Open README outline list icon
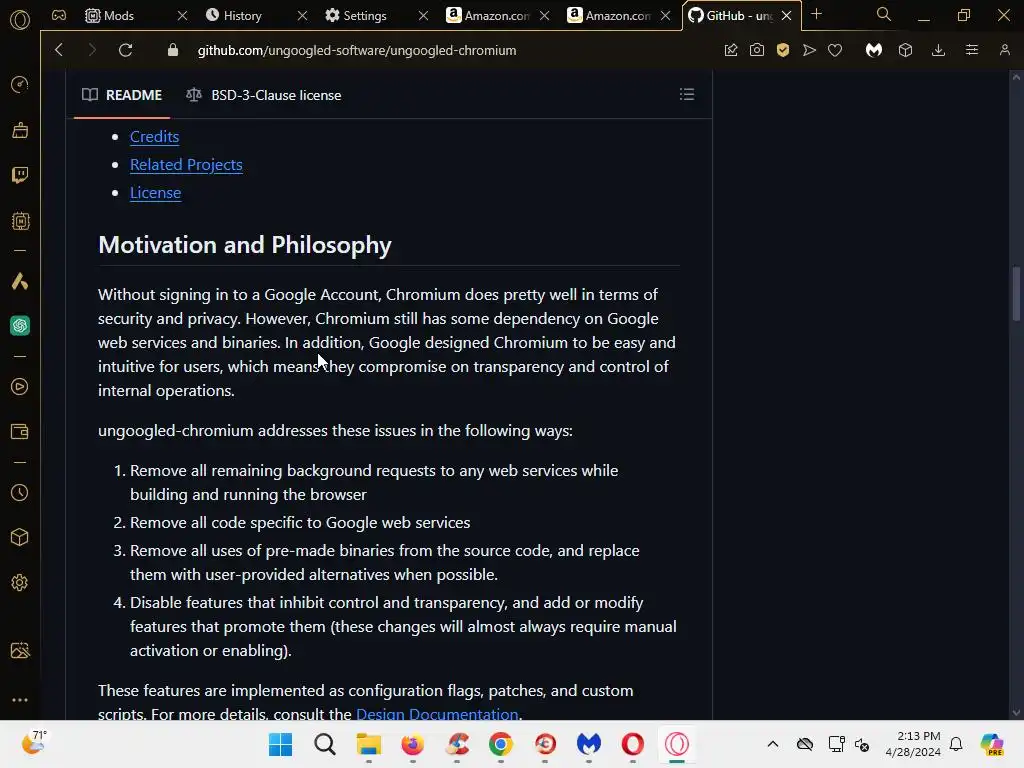1024x768 pixels. click(x=687, y=94)
